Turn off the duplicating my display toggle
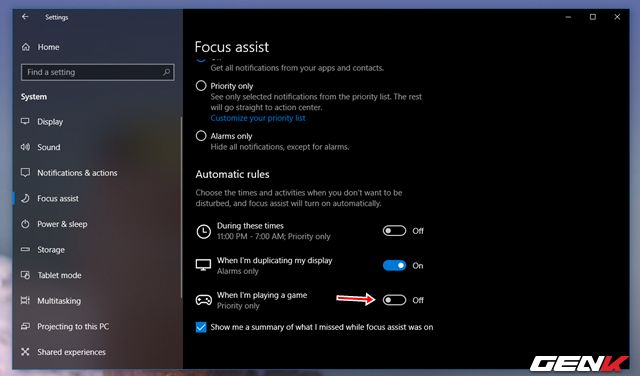This screenshot has height=376, width=640. pyautogui.click(x=394, y=265)
